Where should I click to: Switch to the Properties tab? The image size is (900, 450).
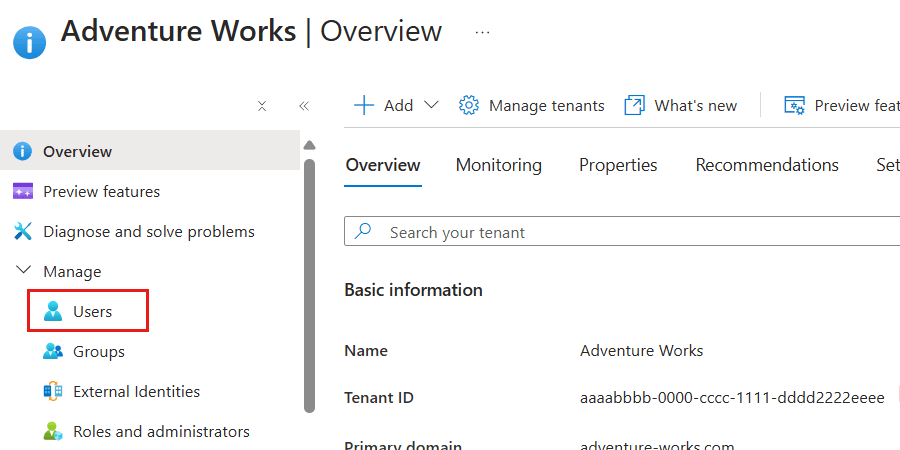[x=618, y=165]
